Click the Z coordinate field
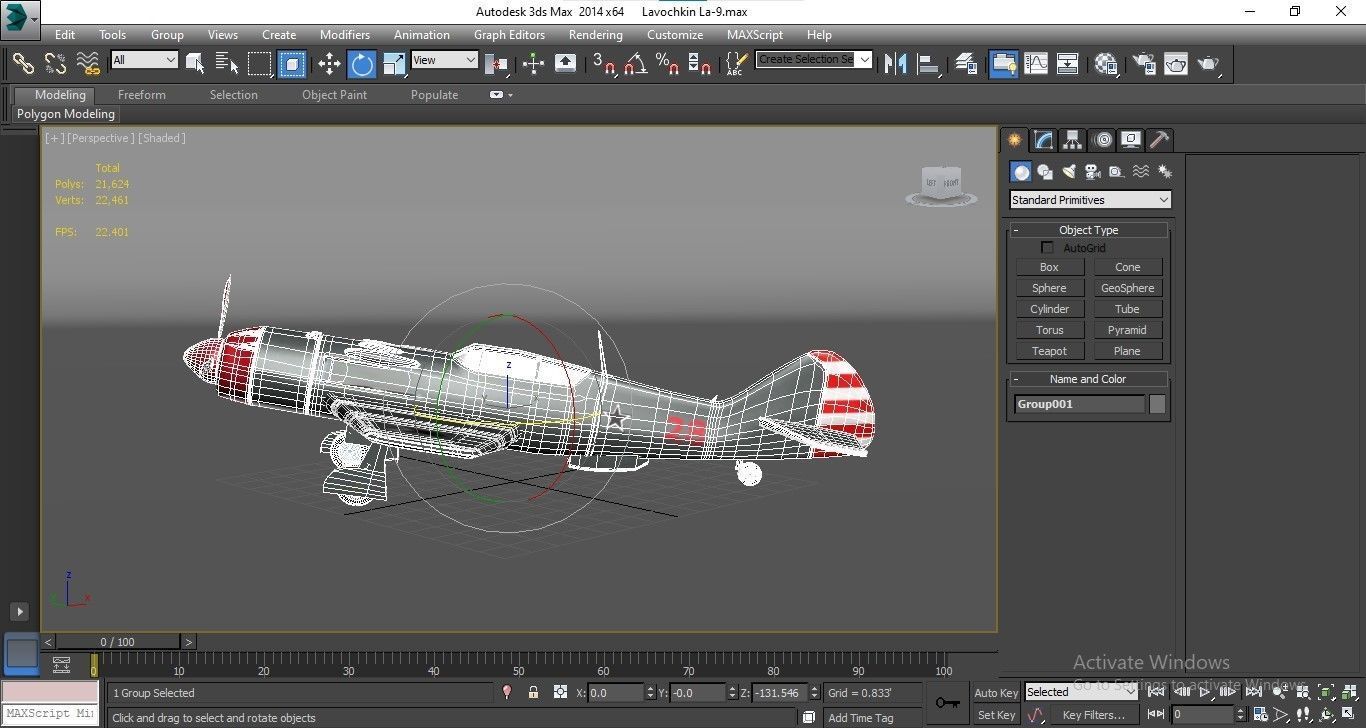 click(780, 692)
